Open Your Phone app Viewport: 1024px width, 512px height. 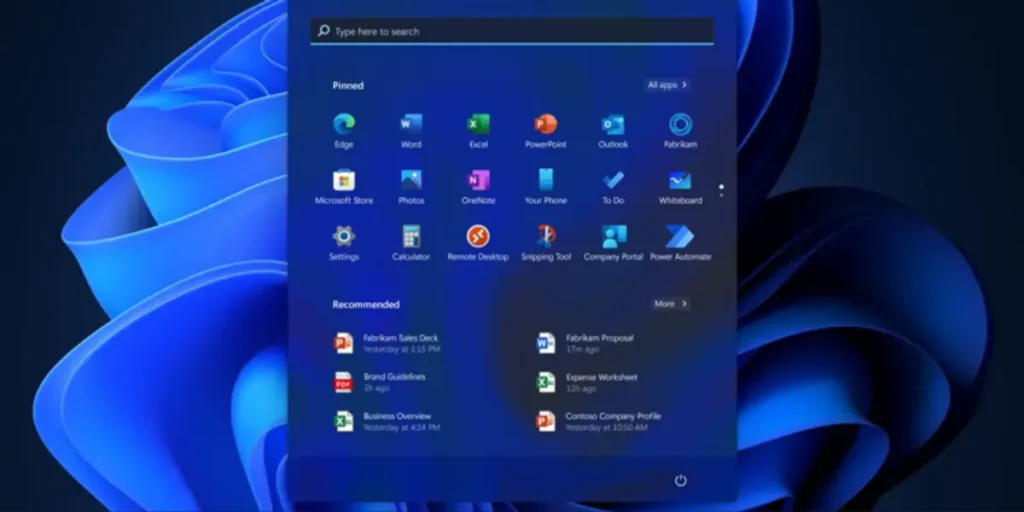pos(546,187)
